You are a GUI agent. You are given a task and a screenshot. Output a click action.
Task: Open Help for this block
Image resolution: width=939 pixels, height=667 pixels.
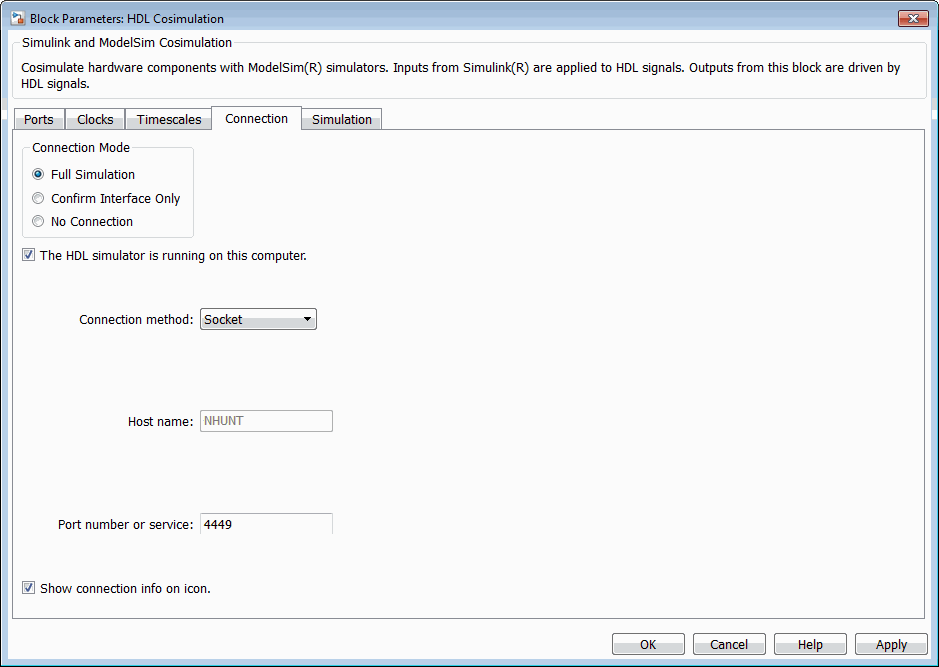pyautogui.click(x=810, y=644)
